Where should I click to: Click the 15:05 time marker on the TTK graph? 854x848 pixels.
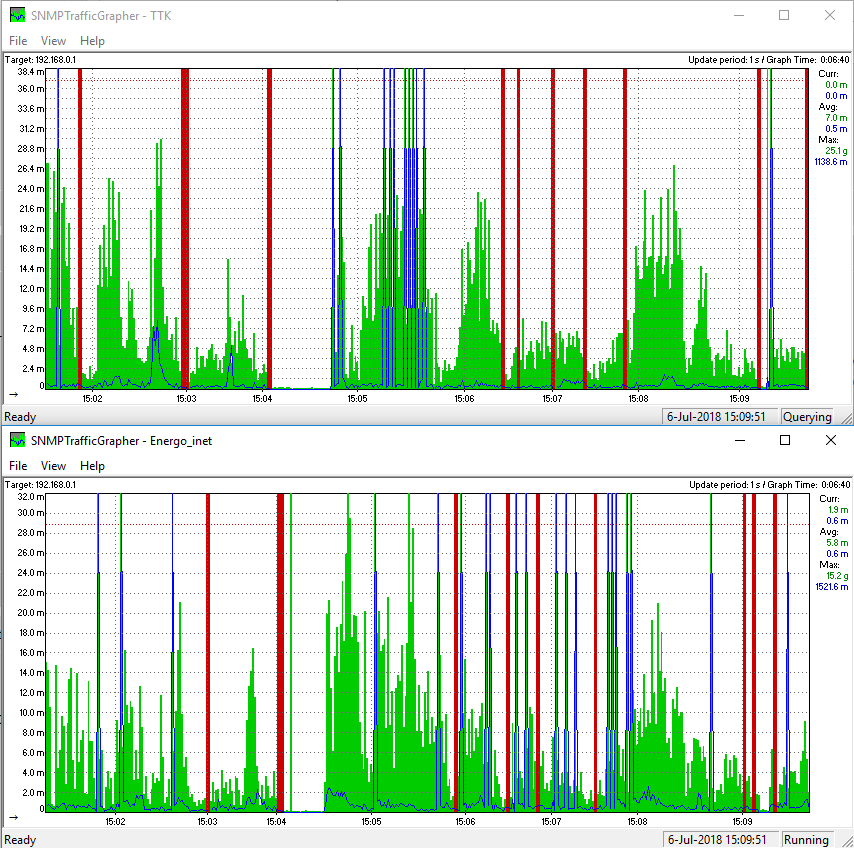coord(357,398)
